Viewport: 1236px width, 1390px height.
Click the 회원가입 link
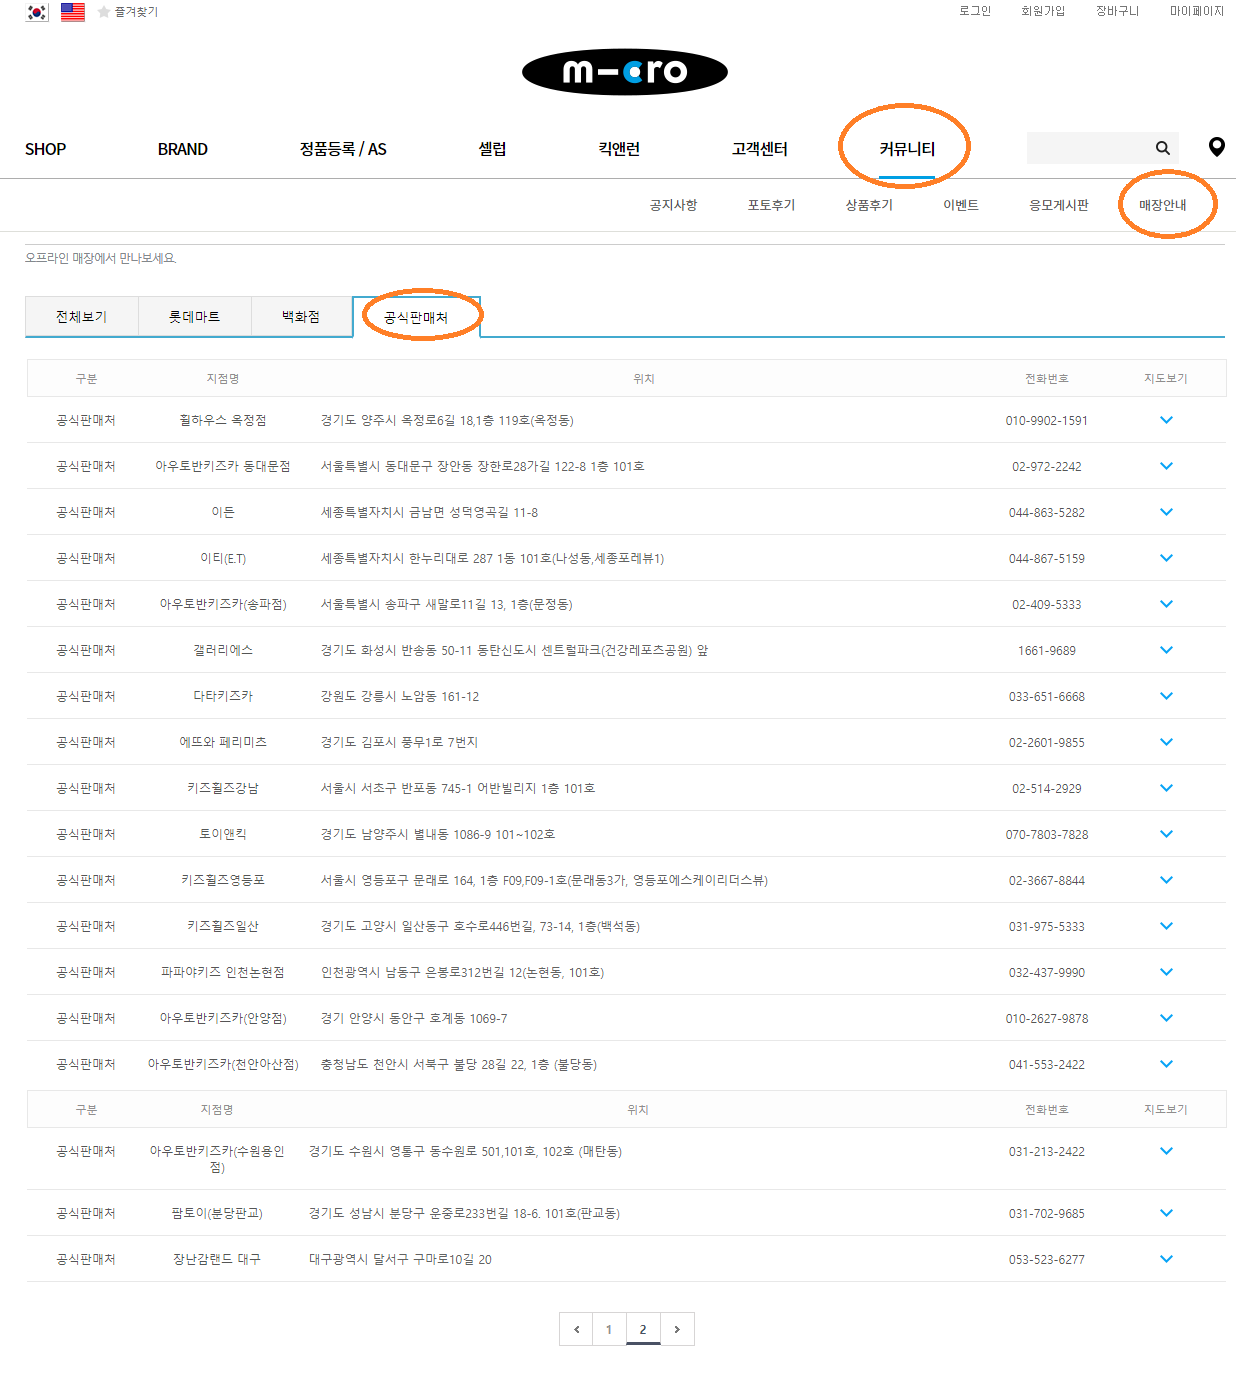1043,11
